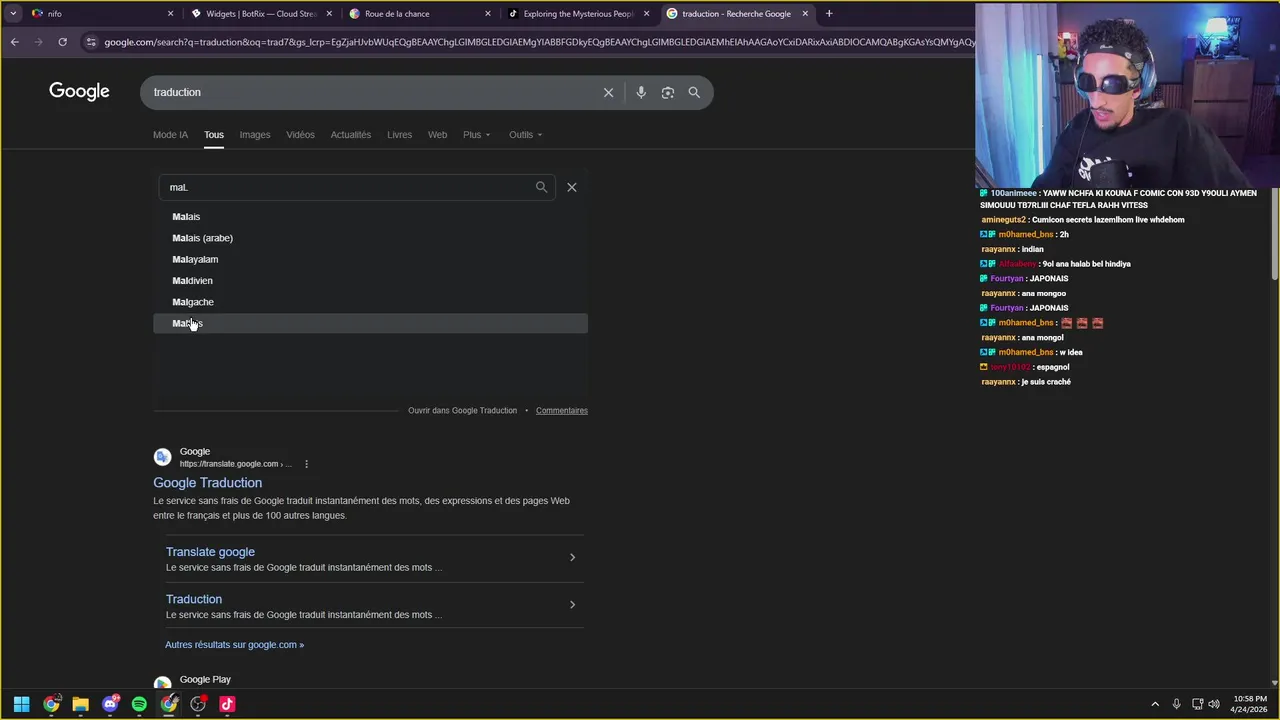This screenshot has width=1280, height=720.
Task: Choose the highlighted Maltais language option
Action: pos(370,323)
